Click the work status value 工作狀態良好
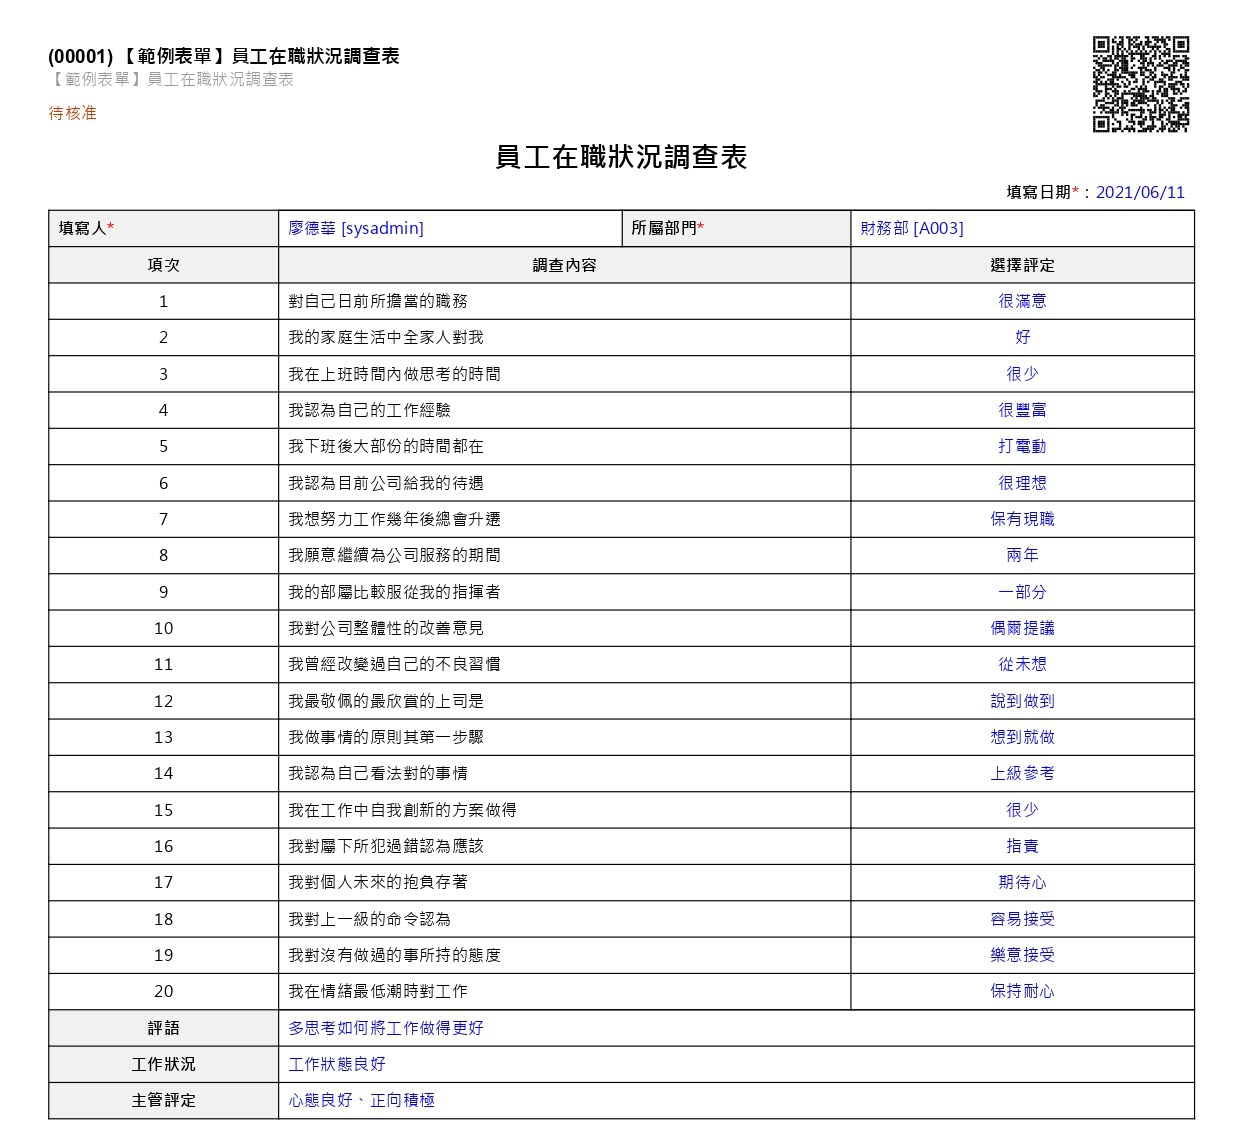The image size is (1240, 1133). pyautogui.click(x=337, y=1064)
